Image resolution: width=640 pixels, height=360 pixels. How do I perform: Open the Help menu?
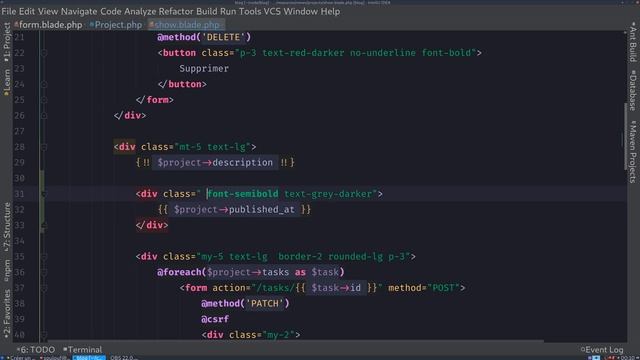330,11
